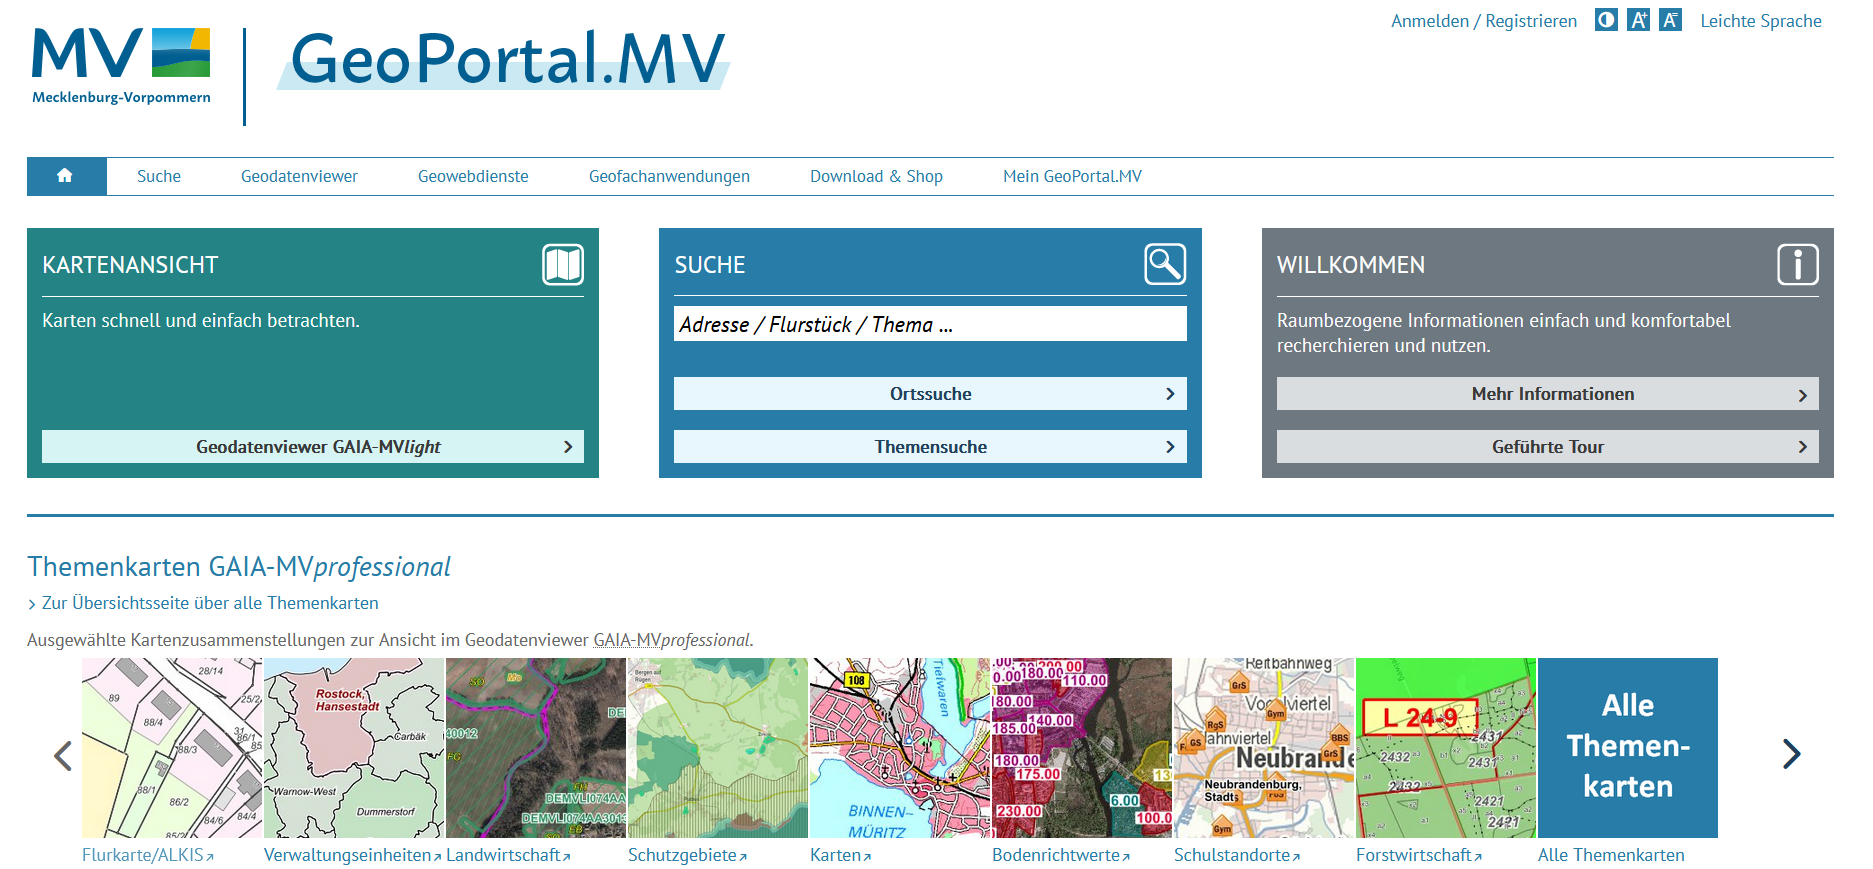Viewport: 1873px width, 869px height.
Task: Open the Karten Binnenmüritz thumbnail
Action: pyautogui.click(x=900, y=748)
